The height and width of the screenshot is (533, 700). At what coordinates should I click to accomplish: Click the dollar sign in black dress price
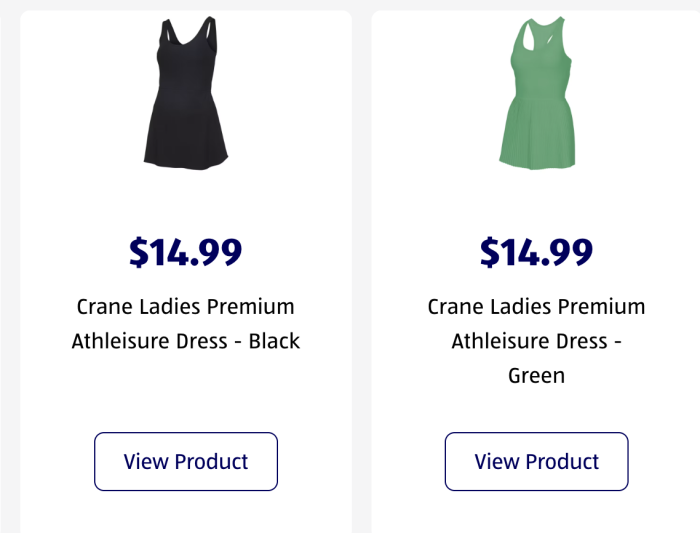pos(138,252)
